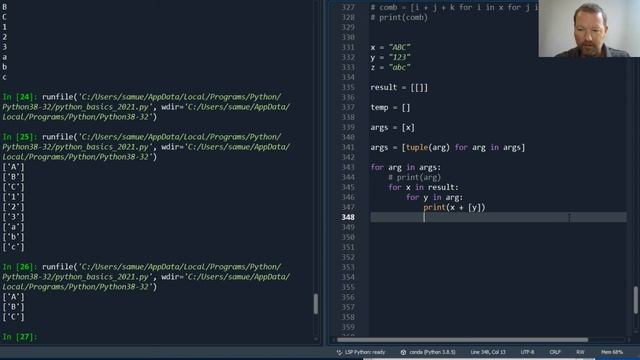Click the CRLF line-ending status entry
640x360 pixels.
click(555, 352)
